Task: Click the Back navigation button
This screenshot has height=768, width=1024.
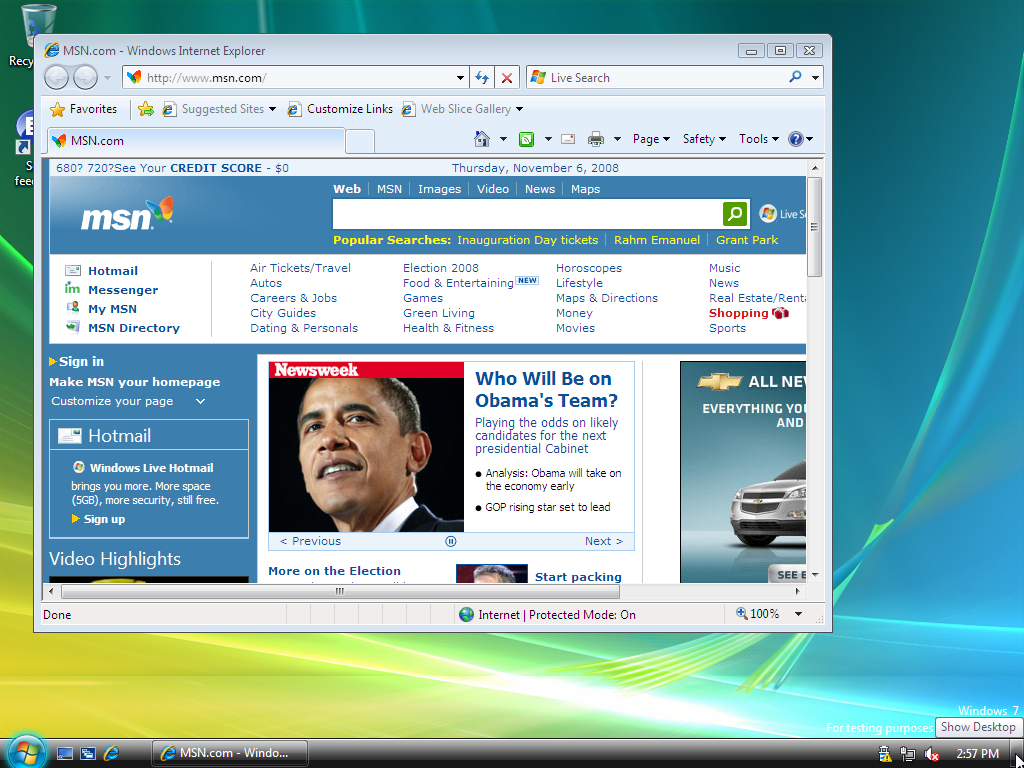Action: (57, 78)
